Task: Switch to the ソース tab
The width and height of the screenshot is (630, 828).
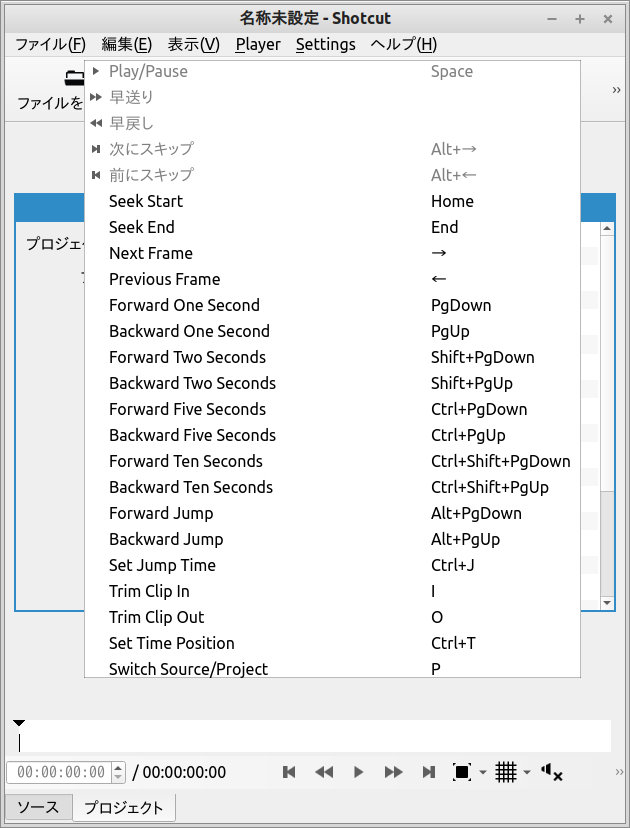Action: click(x=38, y=807)
